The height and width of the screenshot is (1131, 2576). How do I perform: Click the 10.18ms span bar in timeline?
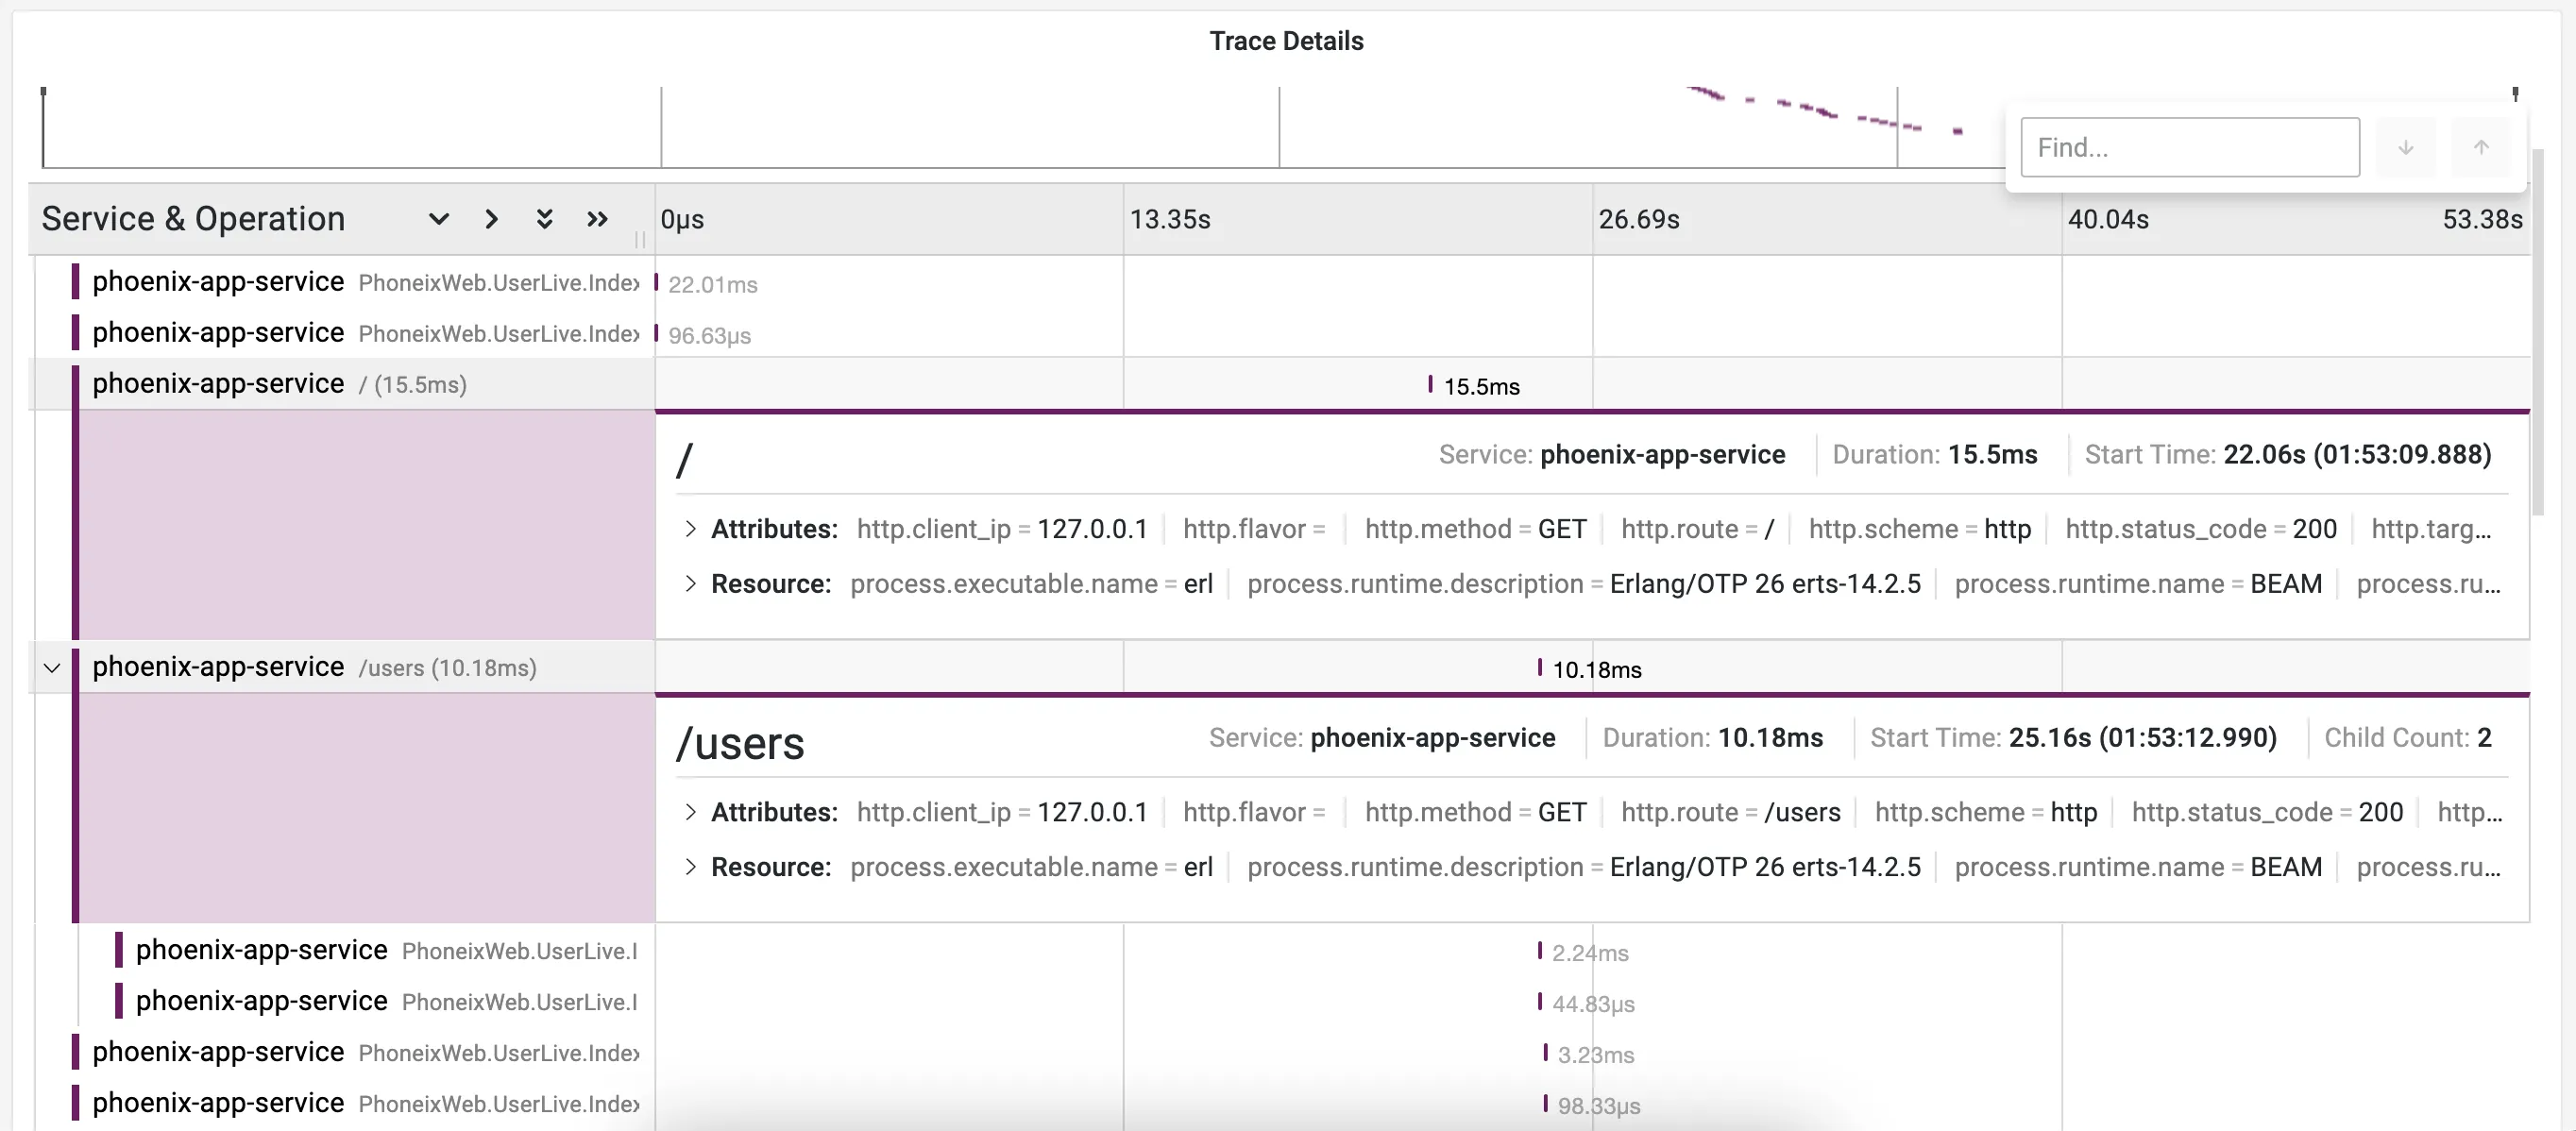point(1539,667)
